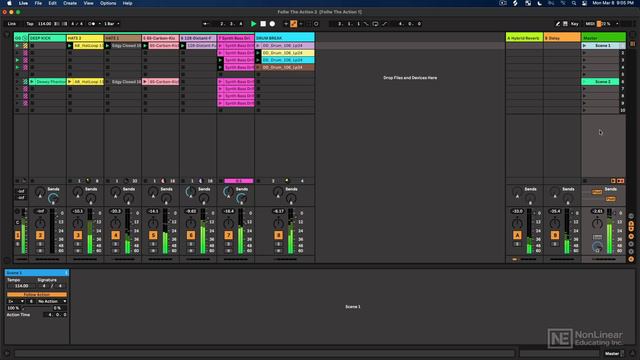Screen dimensions: 640x360
Task: Launch HATS 2 clip AM_HatLoop in first row
Action: [70, 46]
